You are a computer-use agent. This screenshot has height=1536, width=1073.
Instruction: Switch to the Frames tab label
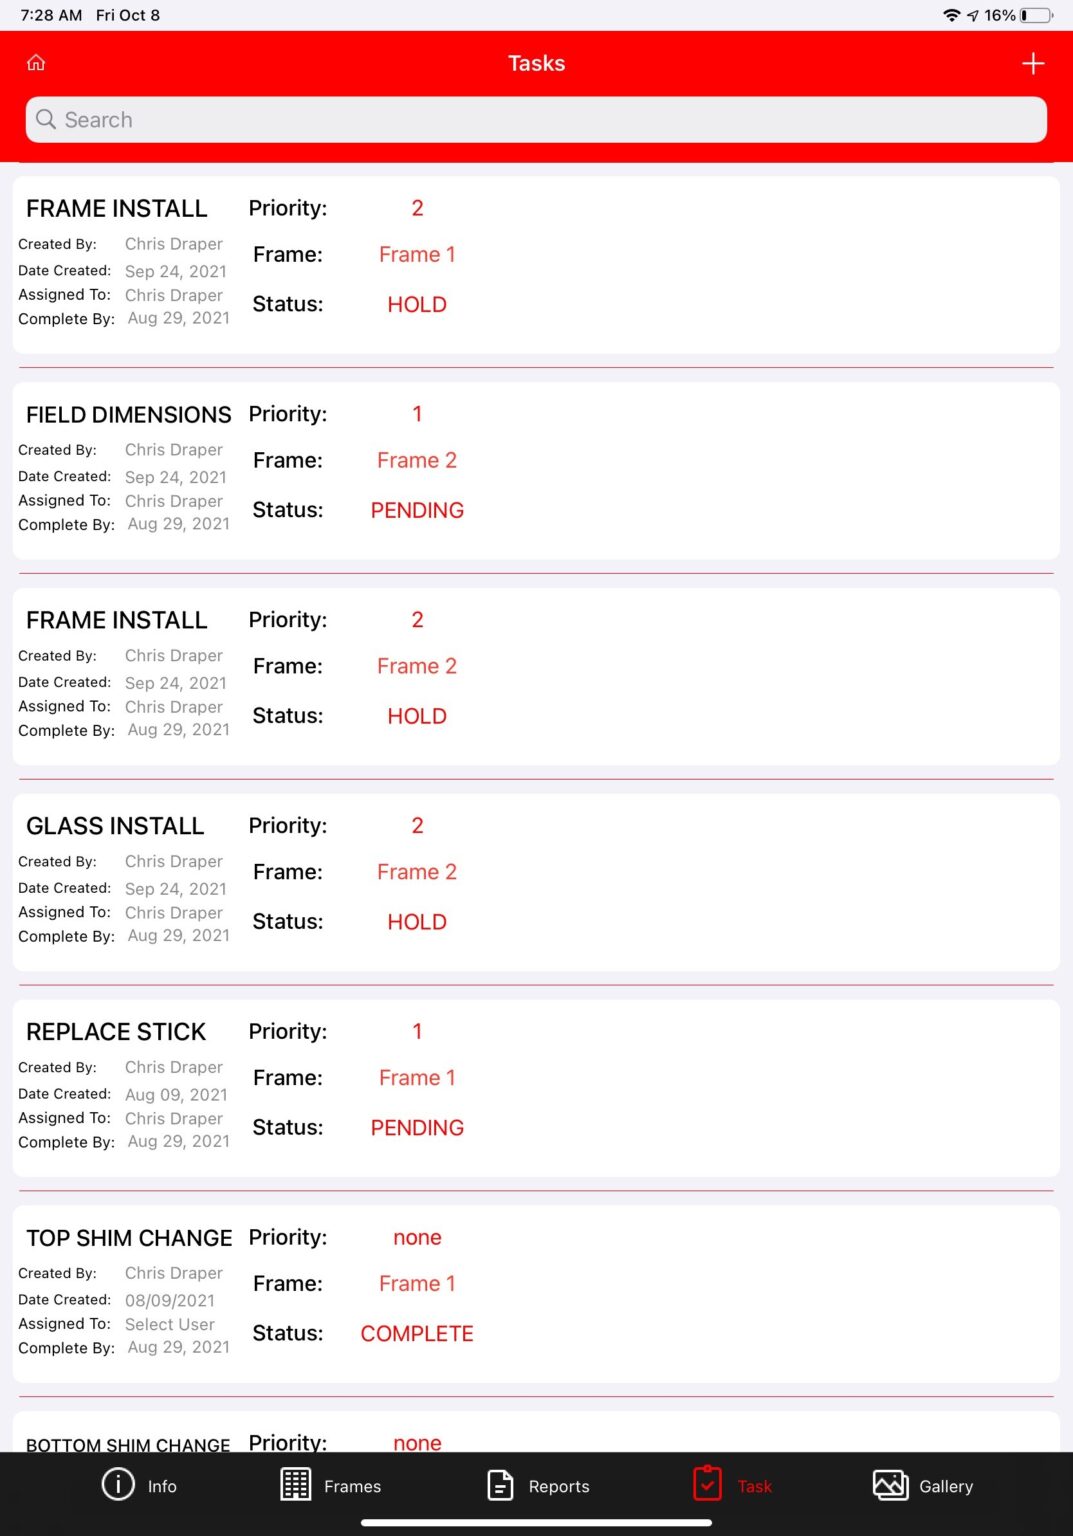[352, 1487]
